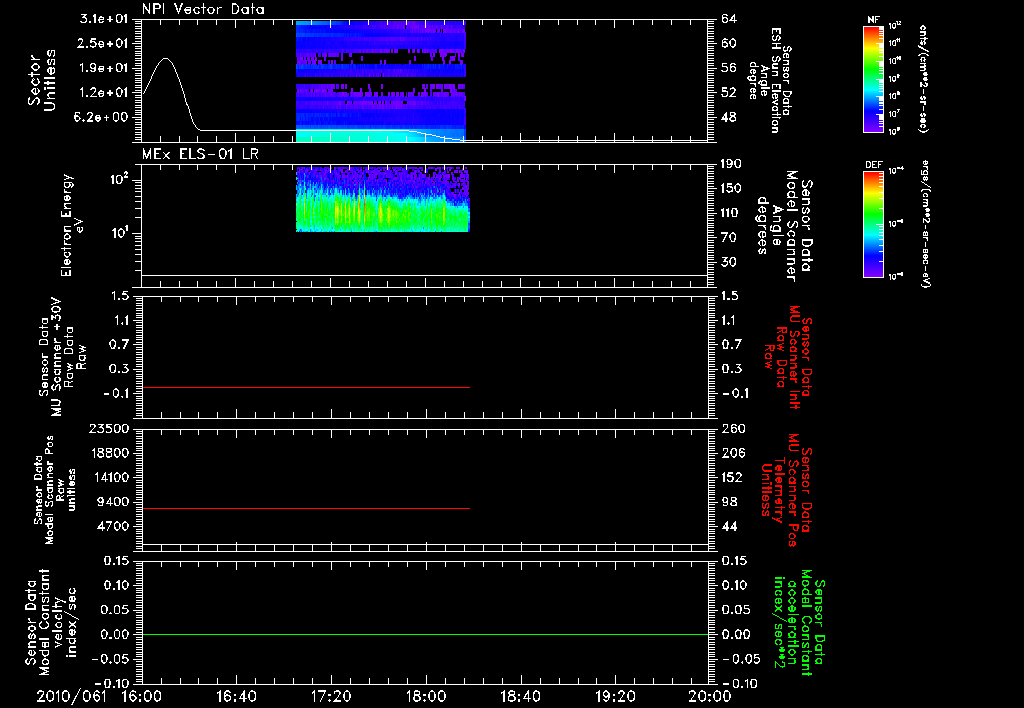Click the red 'MU Scanner Inh' axis title
Viewport: 1024px width, 708px height.
[787, 357]
